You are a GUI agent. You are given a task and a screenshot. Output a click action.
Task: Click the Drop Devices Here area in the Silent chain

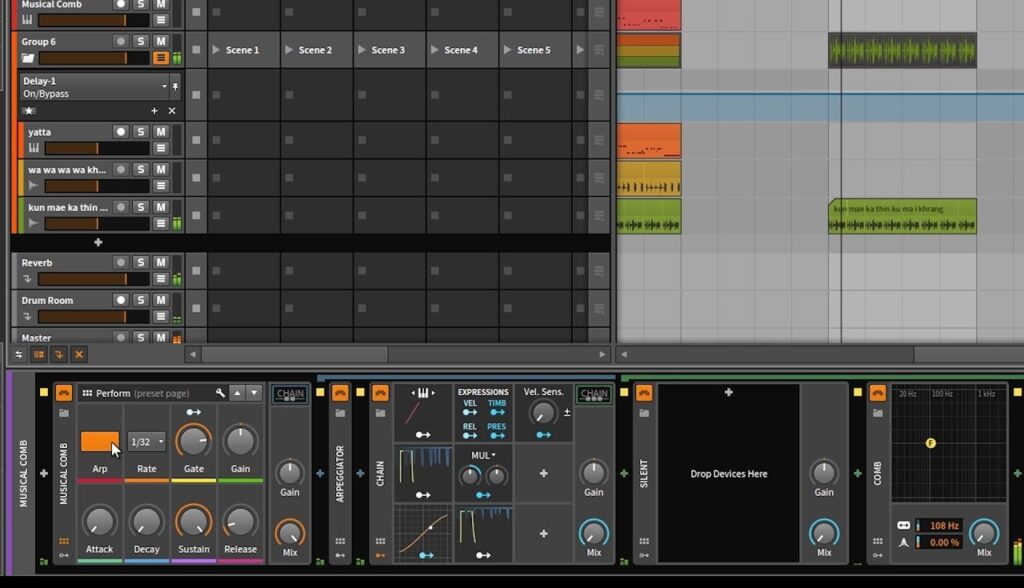click(728, 473)
